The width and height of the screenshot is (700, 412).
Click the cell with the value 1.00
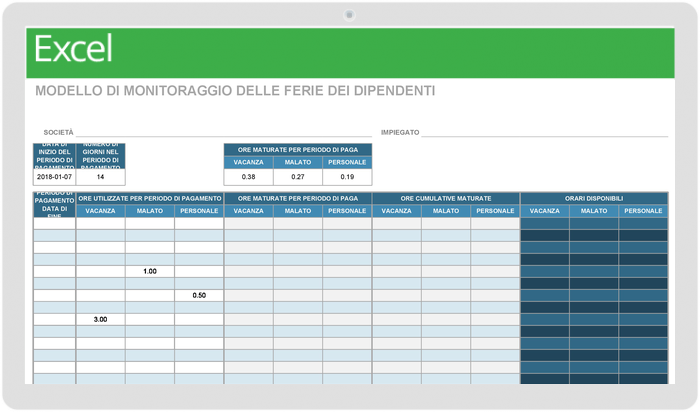(150, 271)
